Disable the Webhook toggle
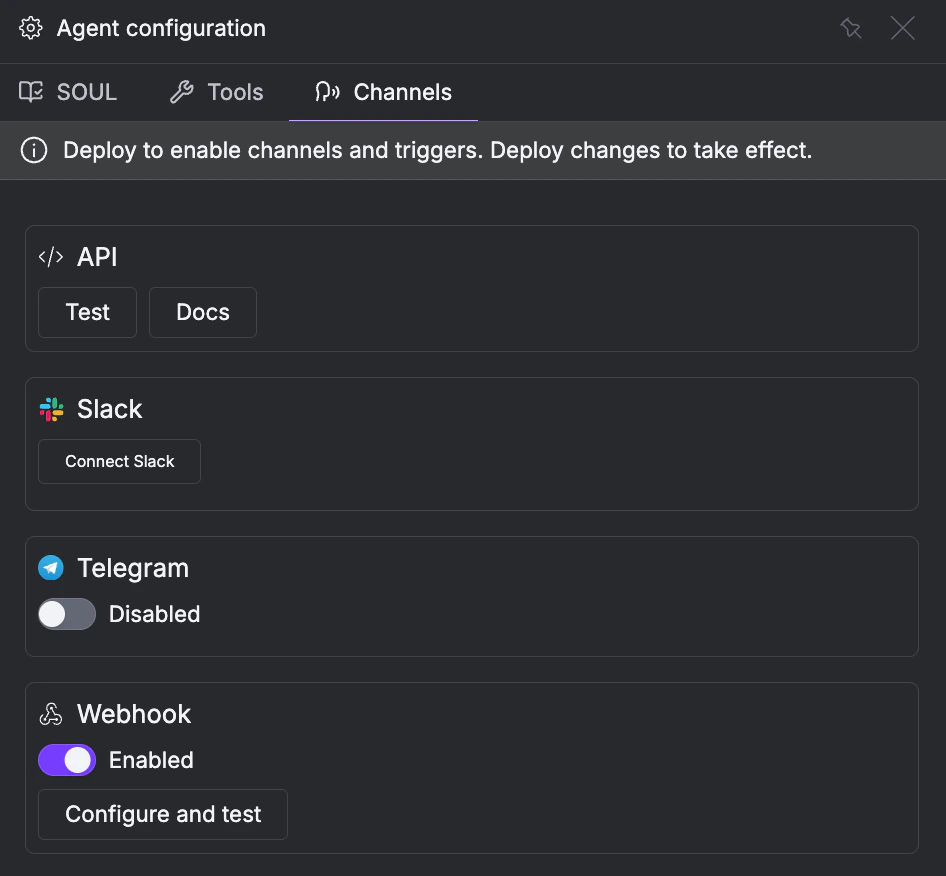 (66, 760)
